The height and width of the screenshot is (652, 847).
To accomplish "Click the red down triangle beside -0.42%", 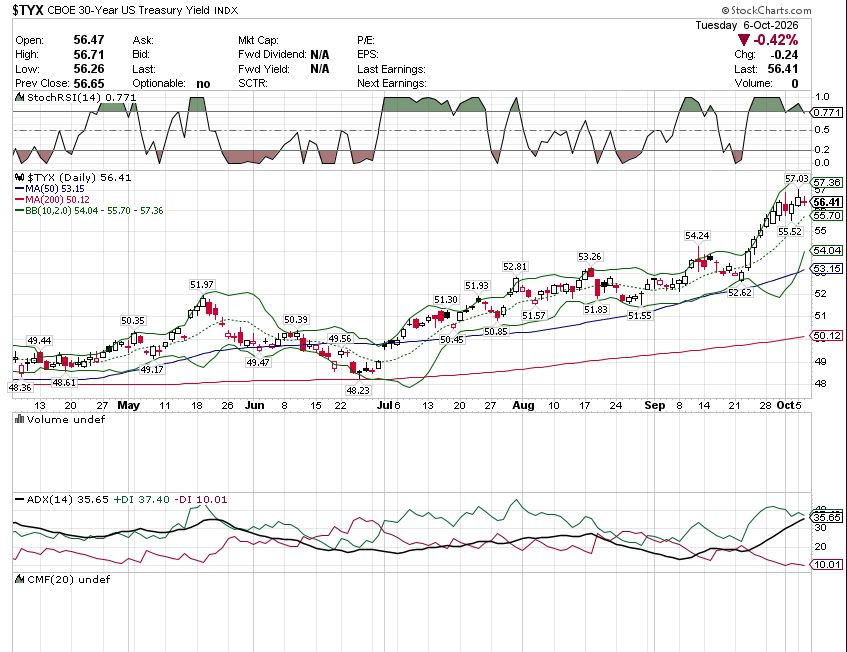I will (x=744, y=40).
